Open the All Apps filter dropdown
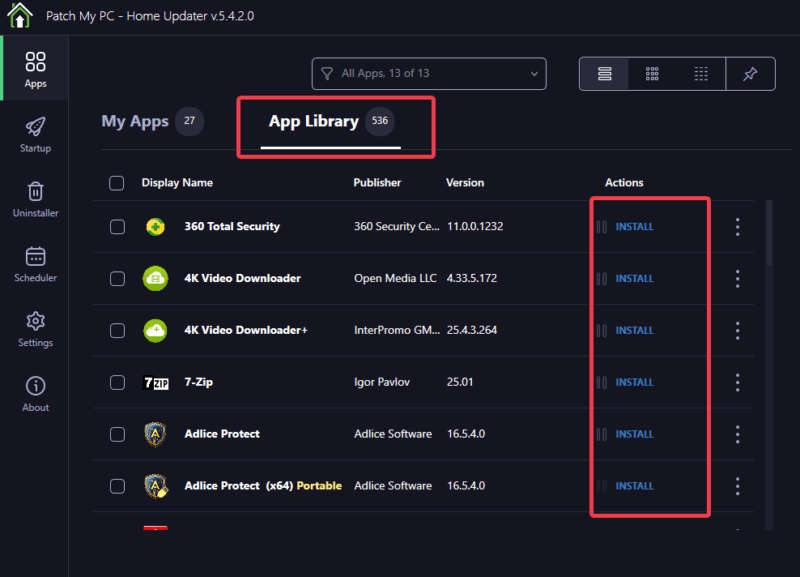The height and width of the screenshot is (577, 800). (x=428, y=73)
